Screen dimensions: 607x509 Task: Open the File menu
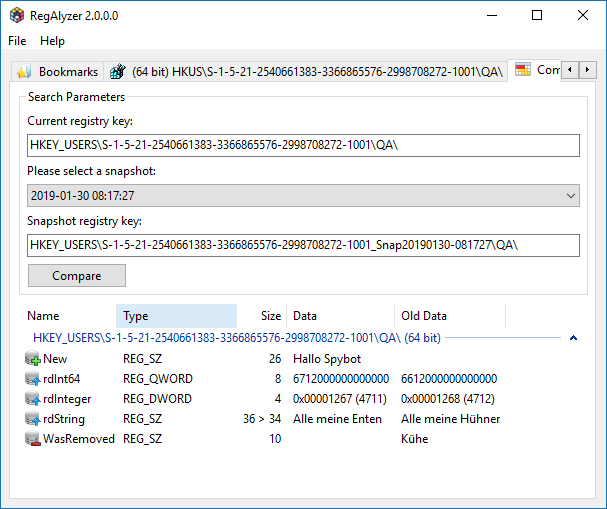[17, 41]
